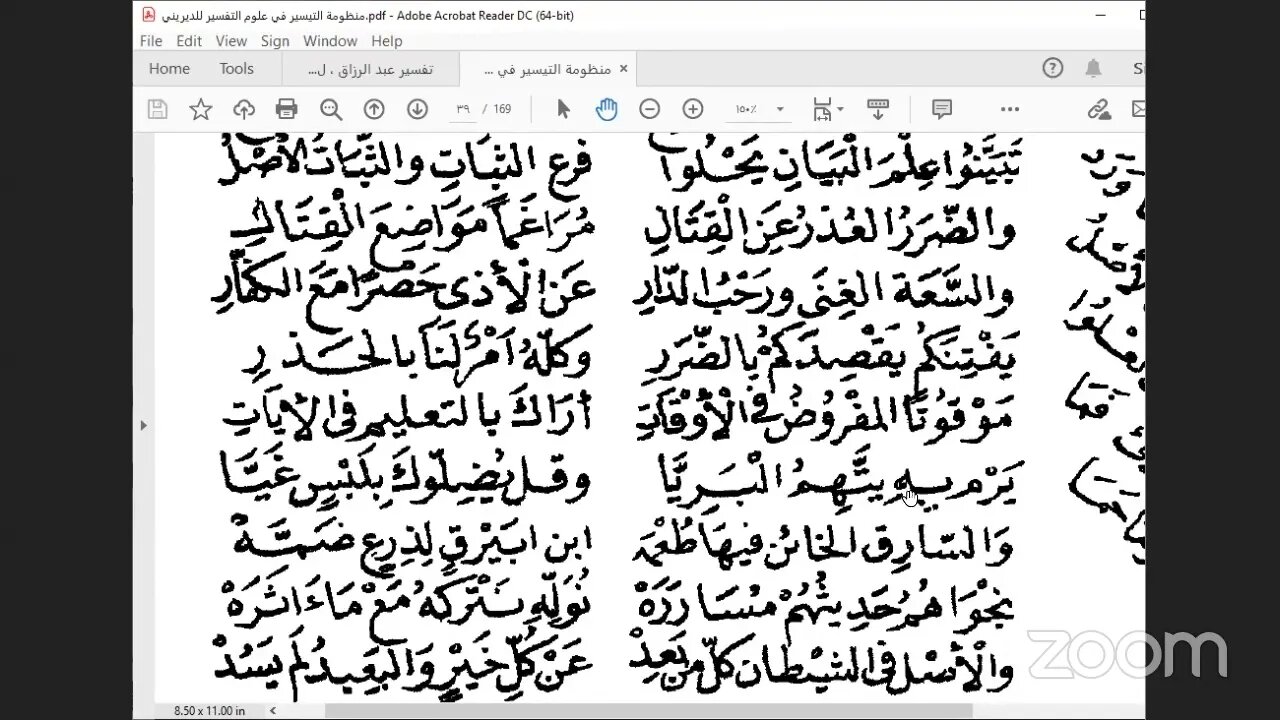Open the Help question icon
1280x720 pixels.
1052,68
